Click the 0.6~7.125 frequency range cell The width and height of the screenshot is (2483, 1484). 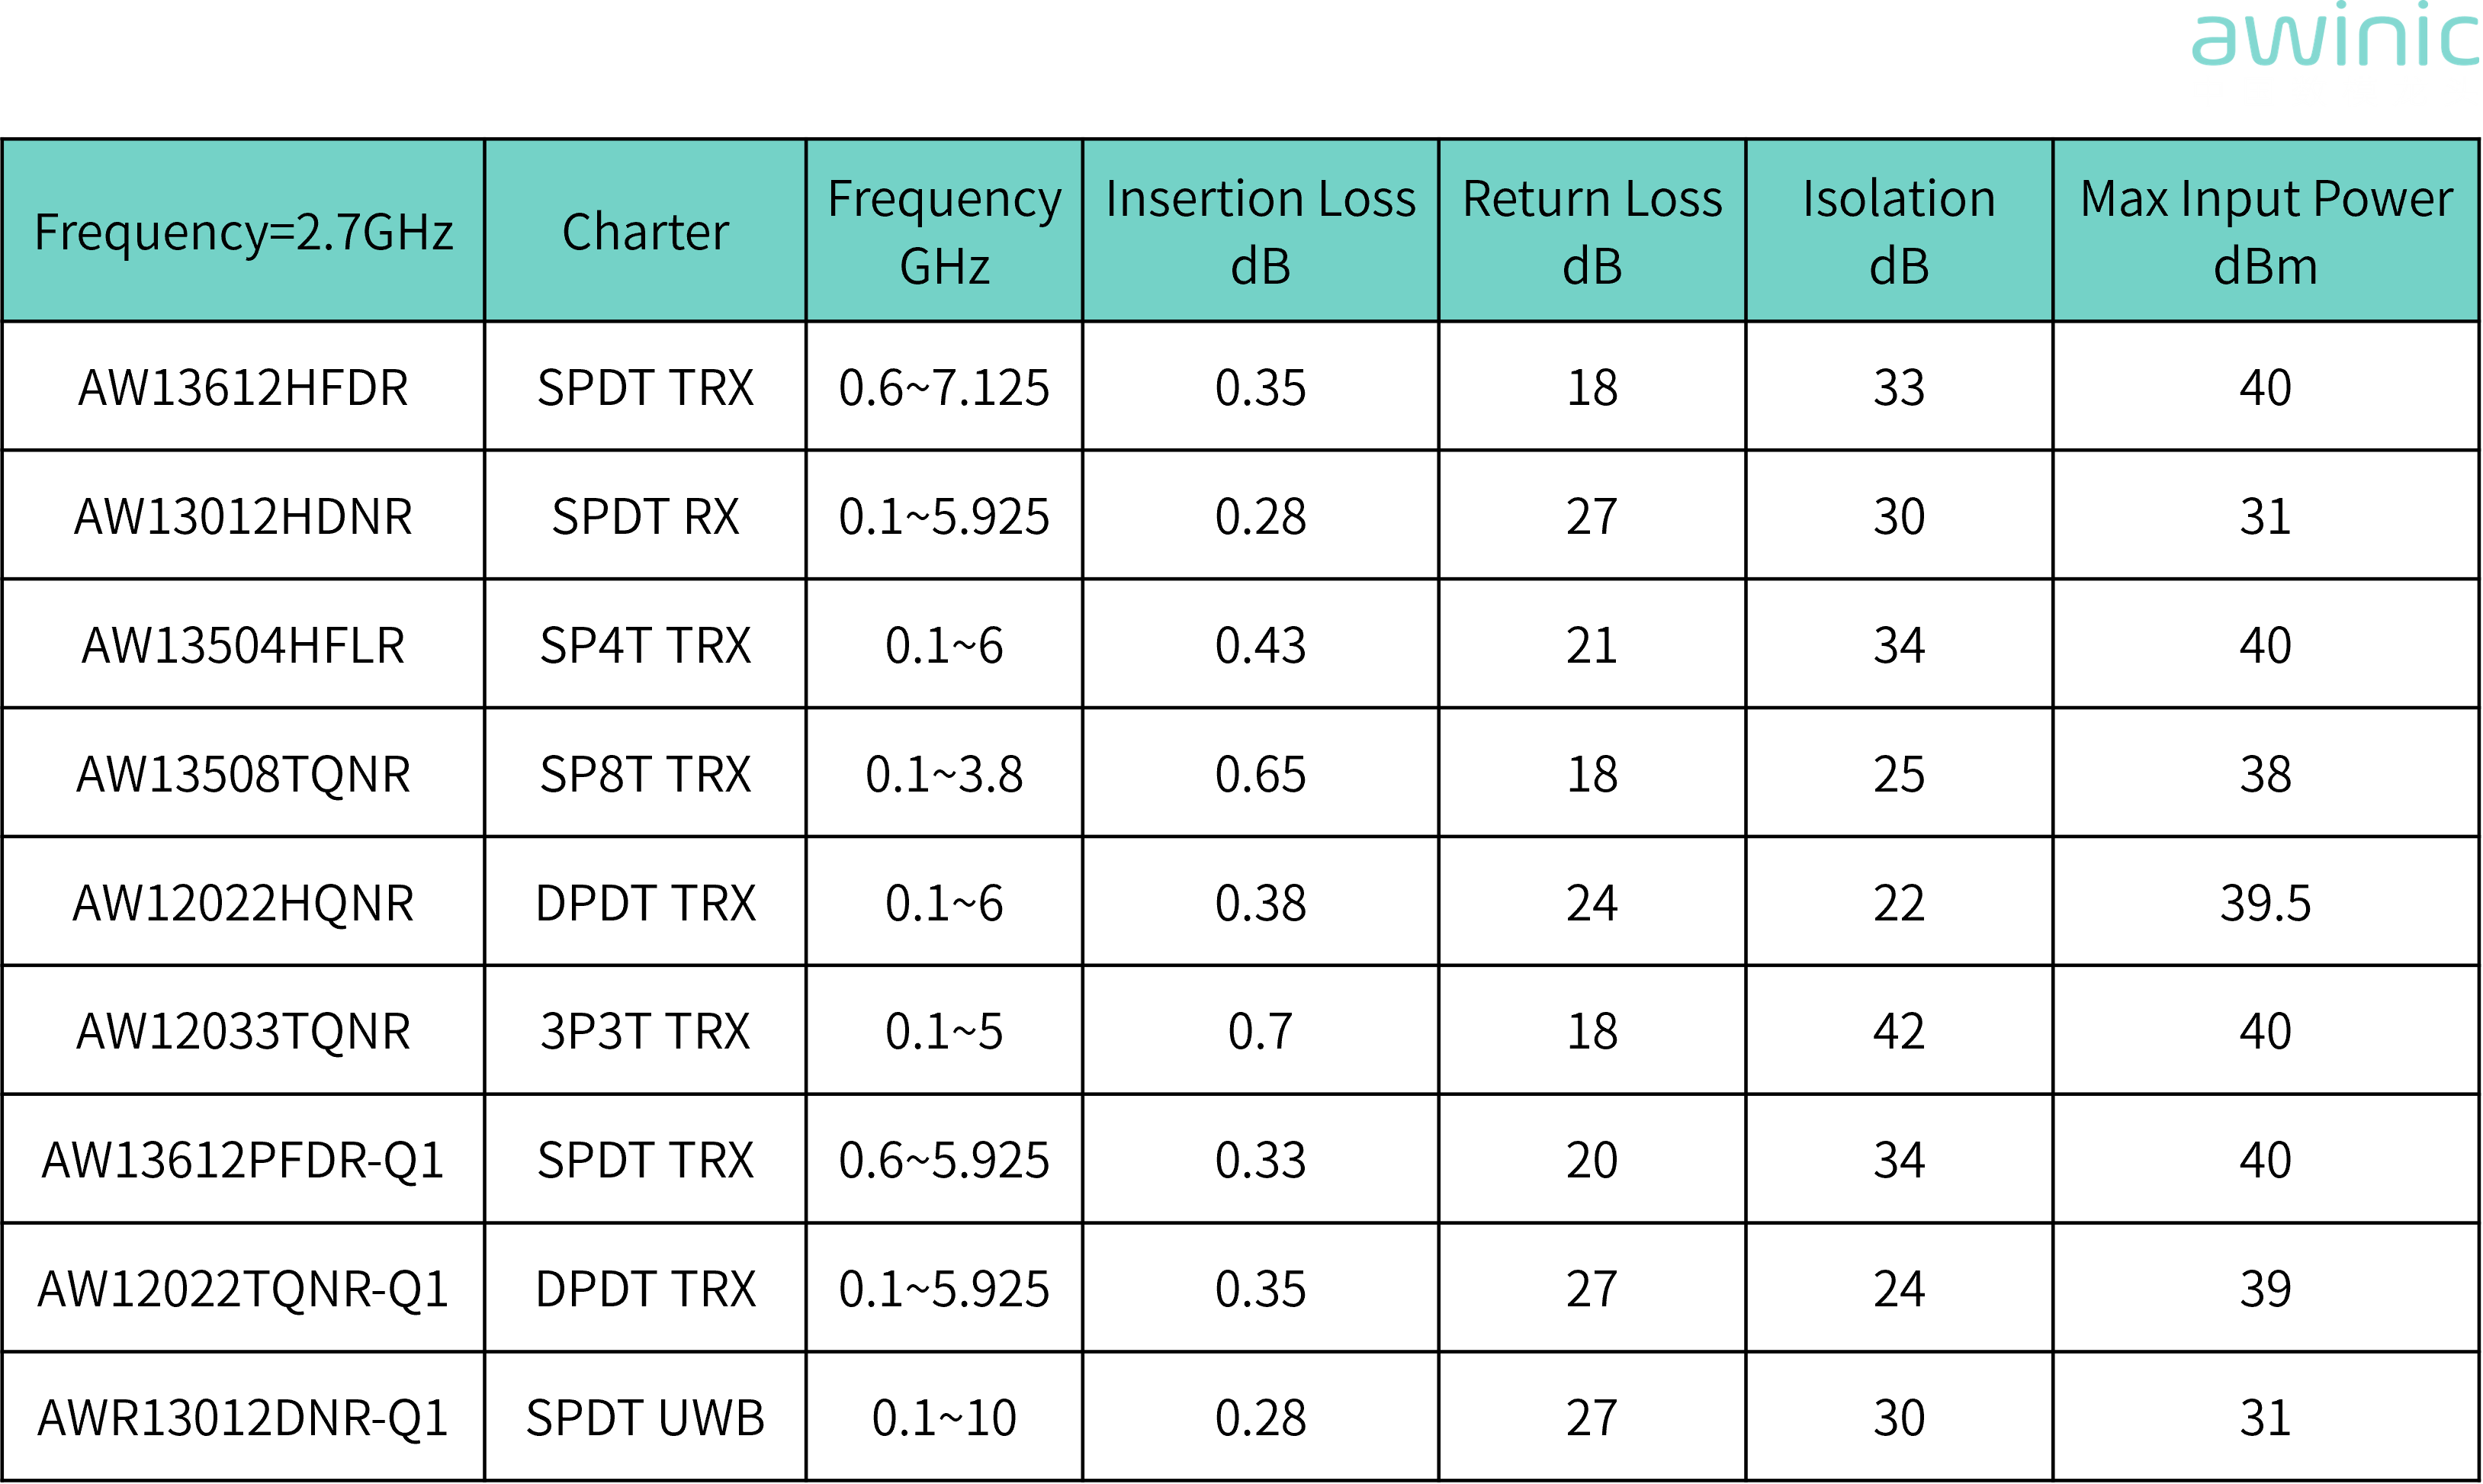(x=944, y=388)
